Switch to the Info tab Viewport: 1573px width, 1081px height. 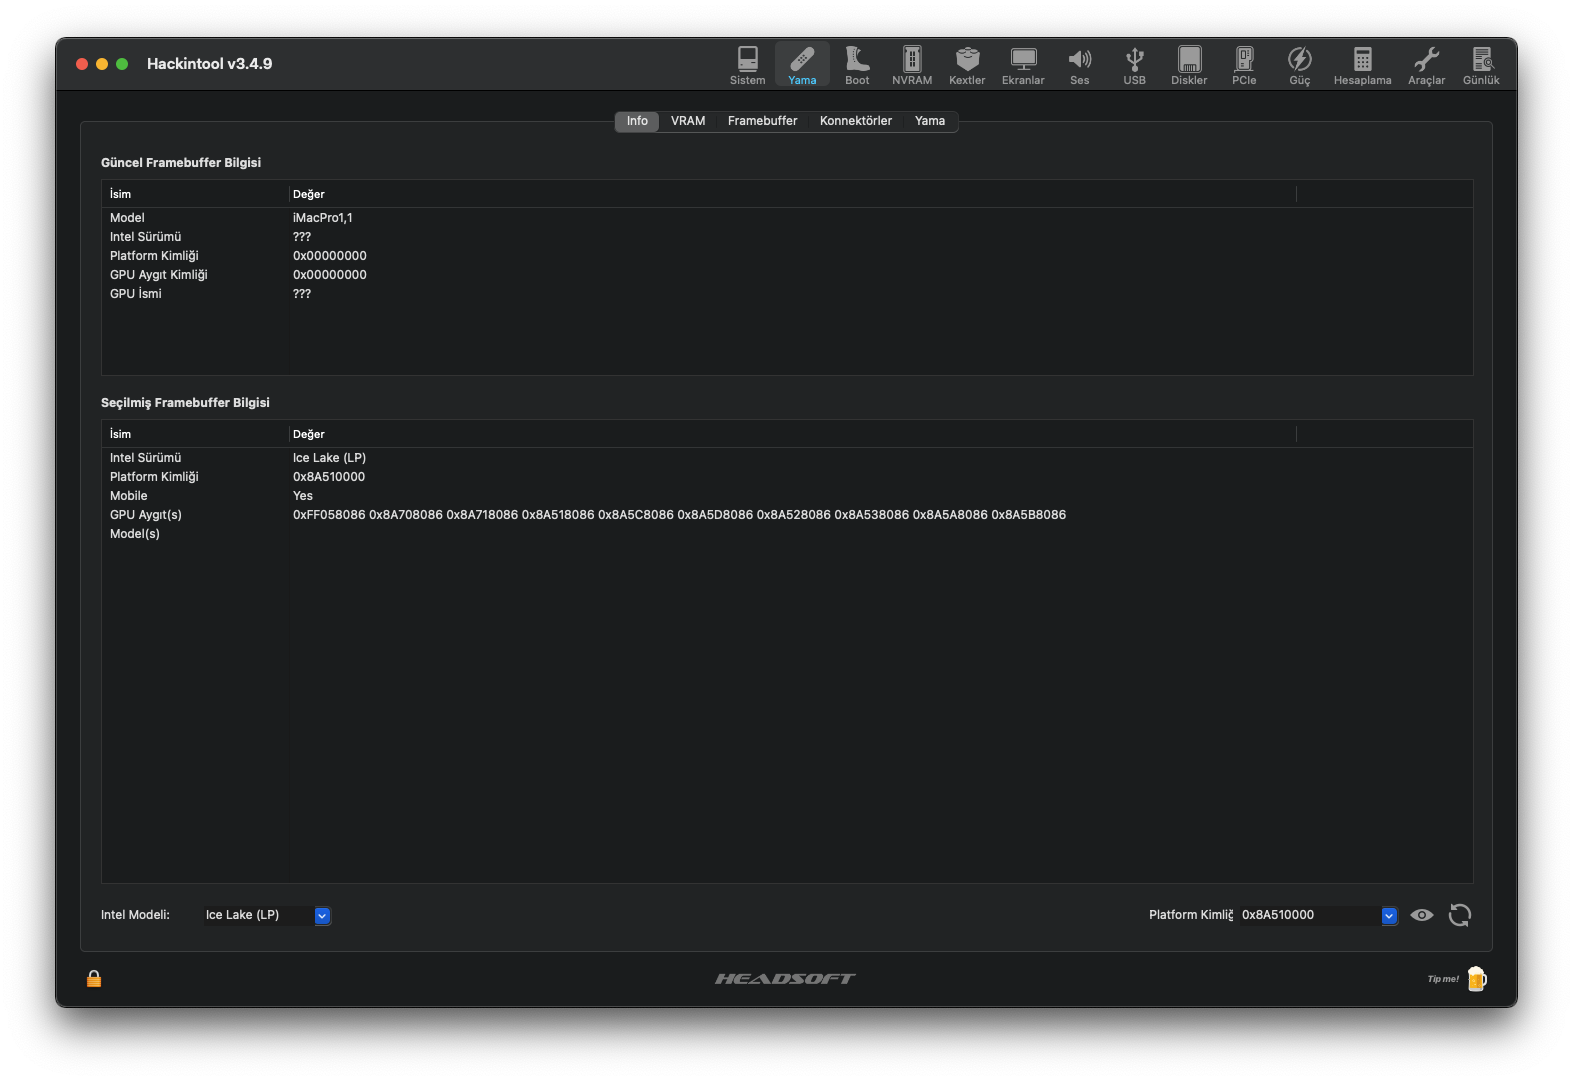(x=637, y=121)
